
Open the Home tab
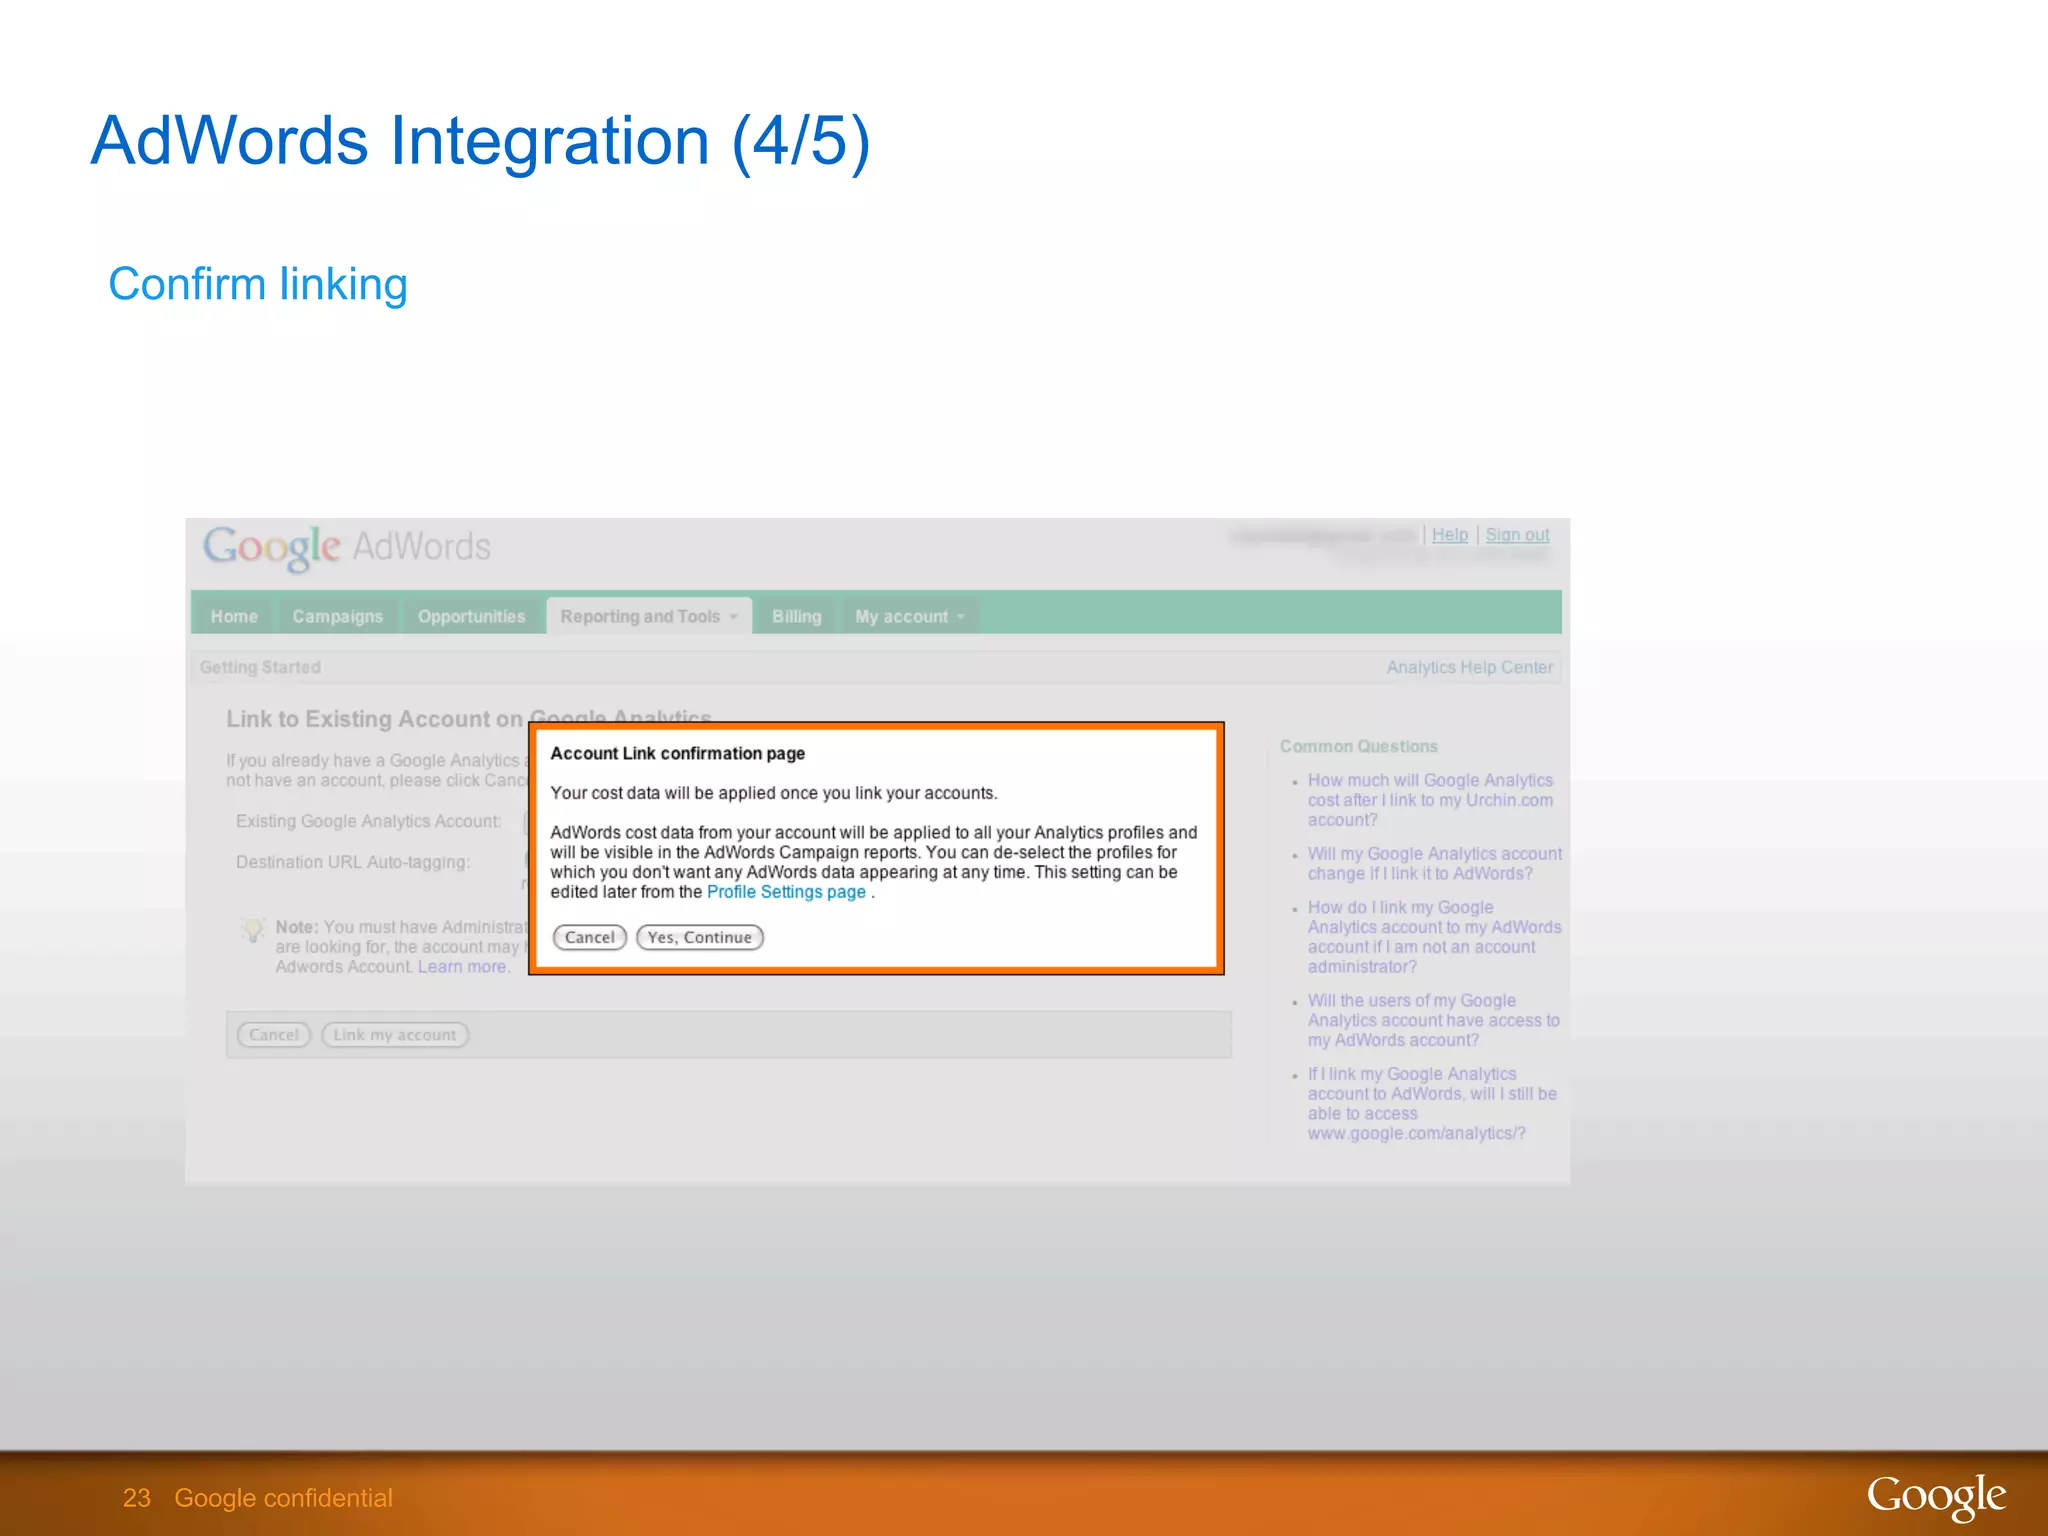[234, 616]
